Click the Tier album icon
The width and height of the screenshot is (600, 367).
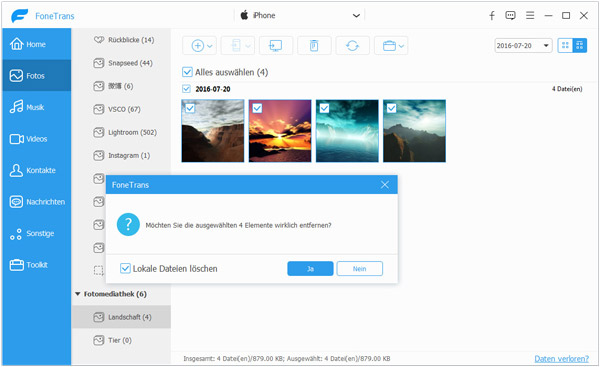[x=99, y=340]
